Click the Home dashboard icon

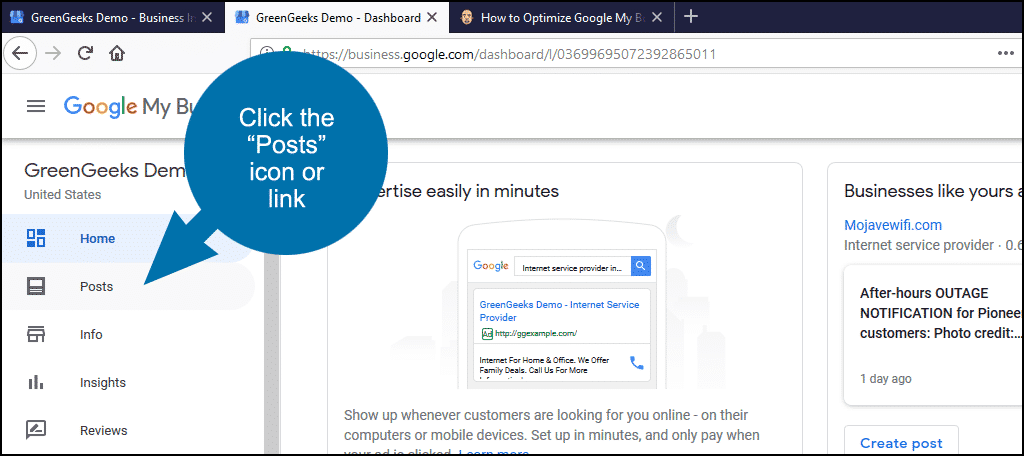pos(35,238)
